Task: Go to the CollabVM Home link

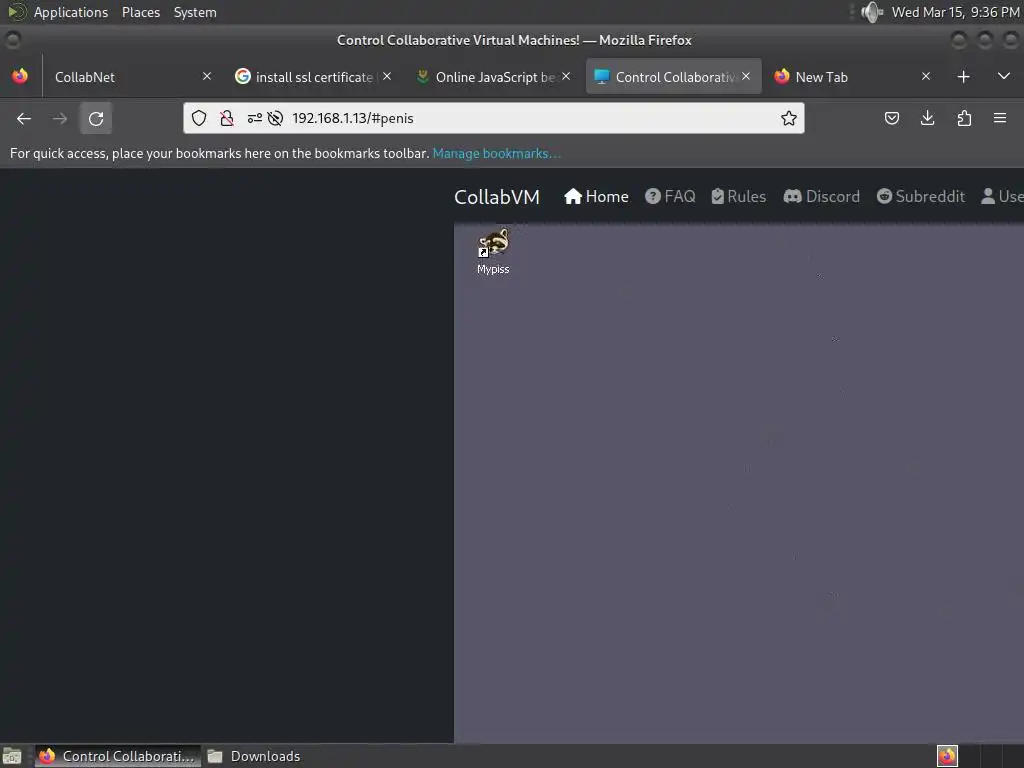Action: 596,197
